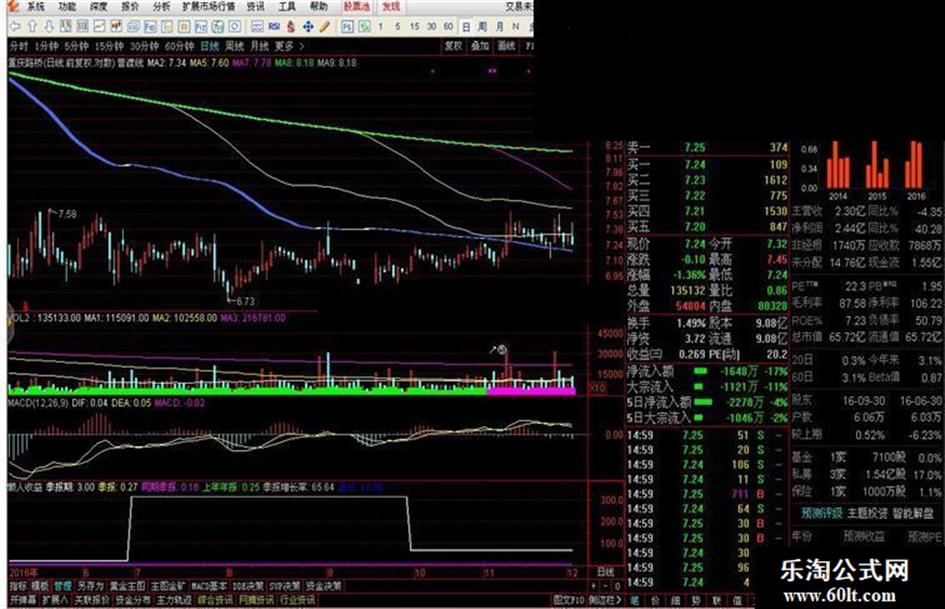Open the 分析 menu
The height and width of the screenshot is (609, 945).
[161, 7]
